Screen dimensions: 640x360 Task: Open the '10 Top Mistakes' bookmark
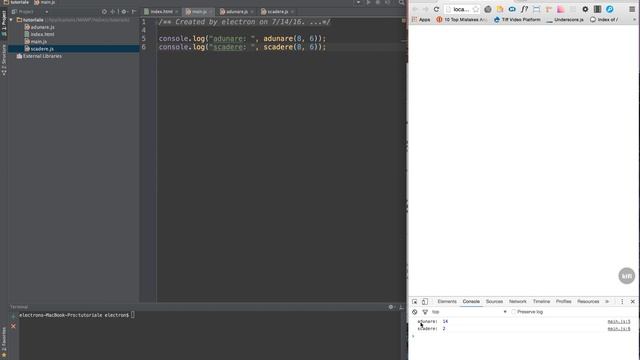pyautogui.click(x=462, y=20)
